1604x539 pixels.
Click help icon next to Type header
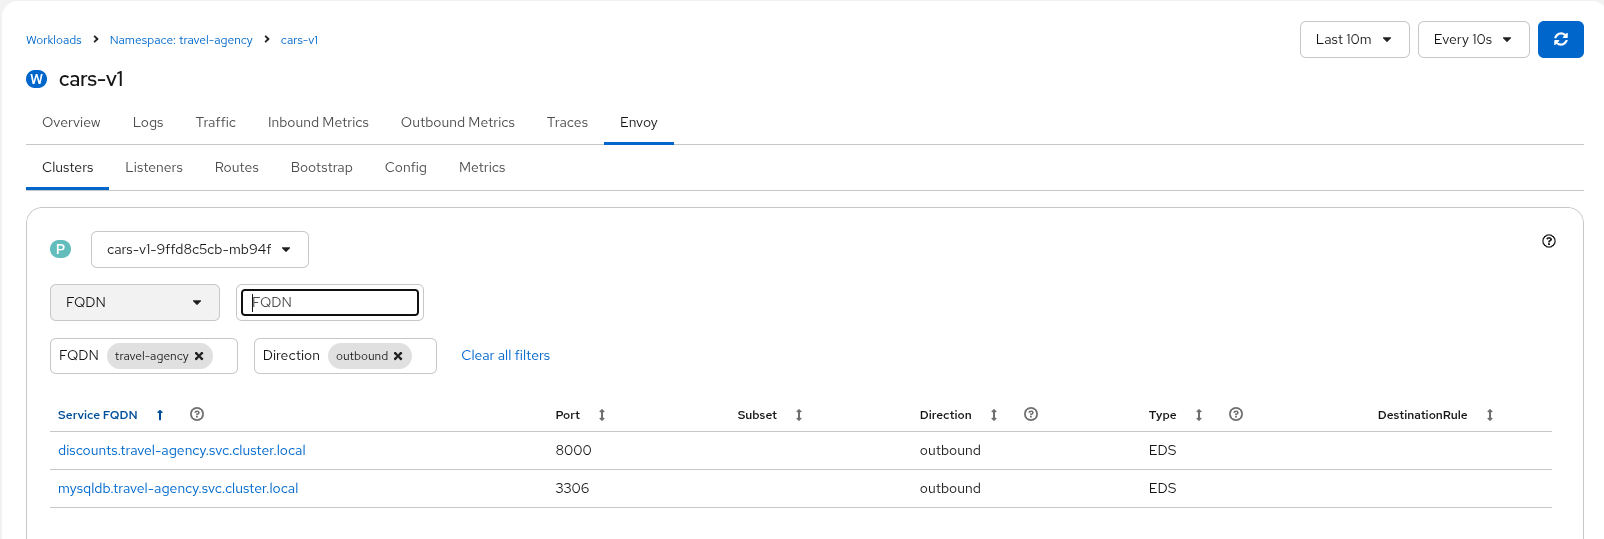[x=1236, y=414]
